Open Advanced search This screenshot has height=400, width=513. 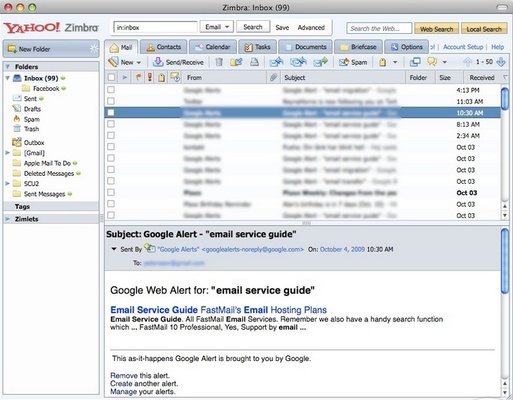pos(311,28)
